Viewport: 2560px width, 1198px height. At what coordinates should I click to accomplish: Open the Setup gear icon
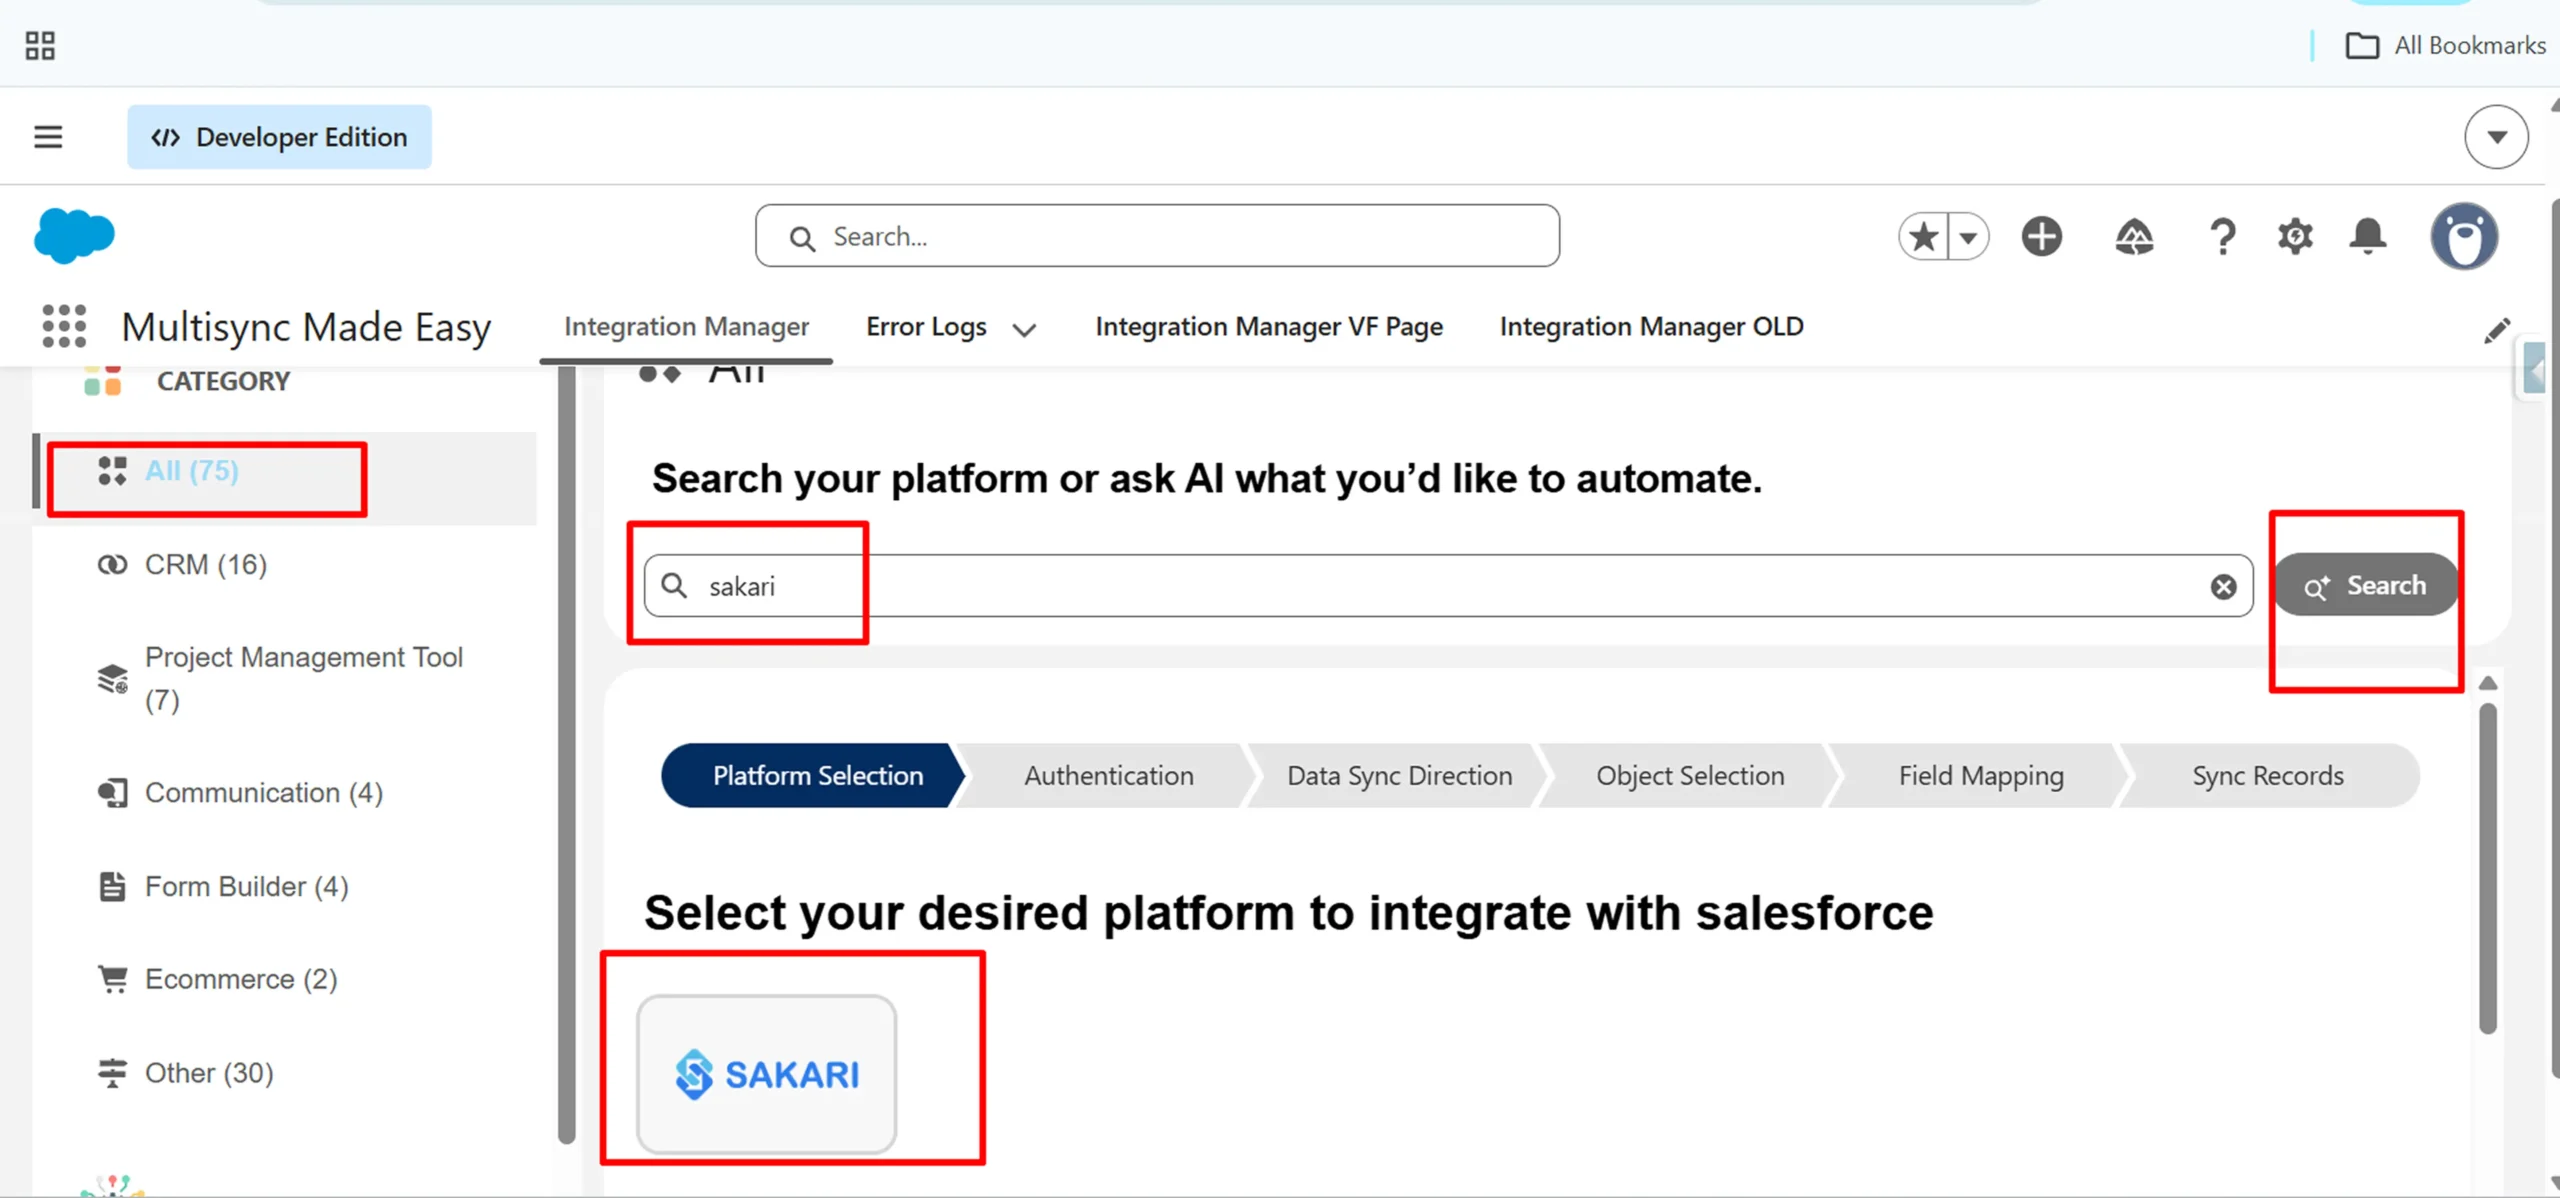pyautogui.click(x=2295, y=237)
